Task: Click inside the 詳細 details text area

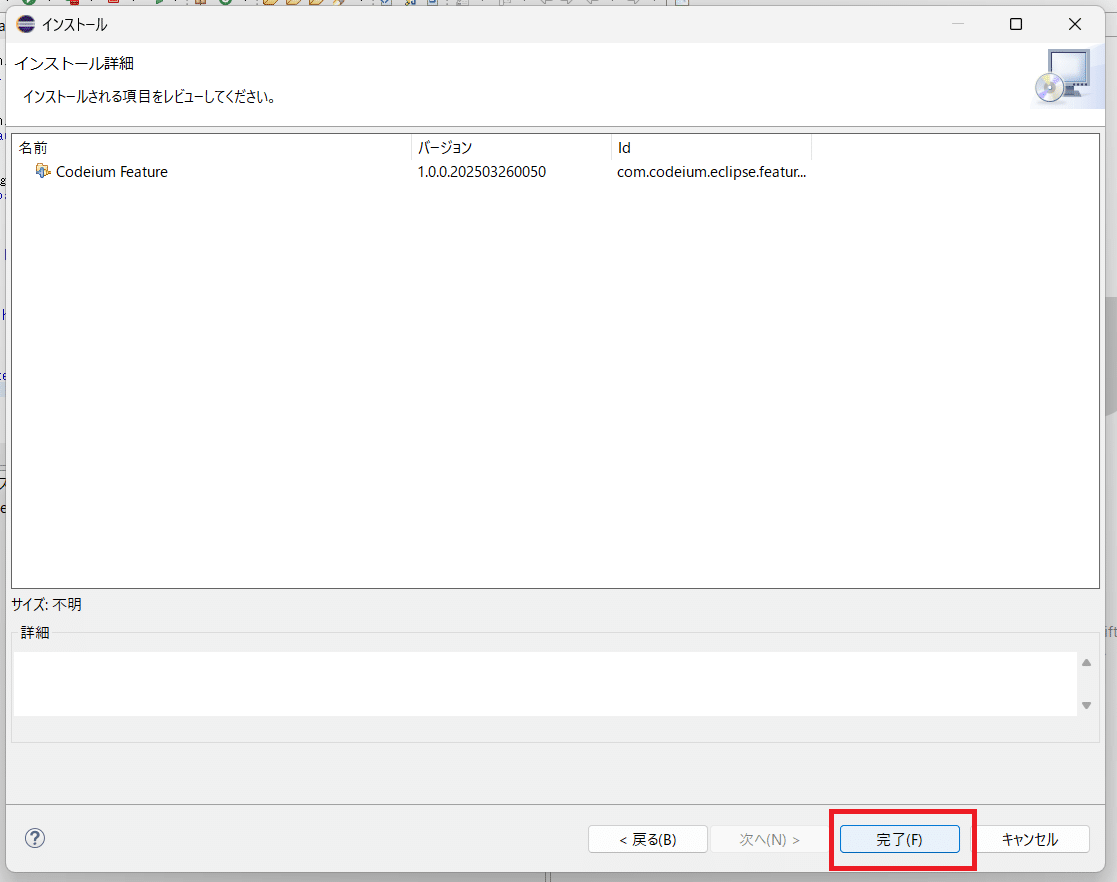Action: click(545, 684)
